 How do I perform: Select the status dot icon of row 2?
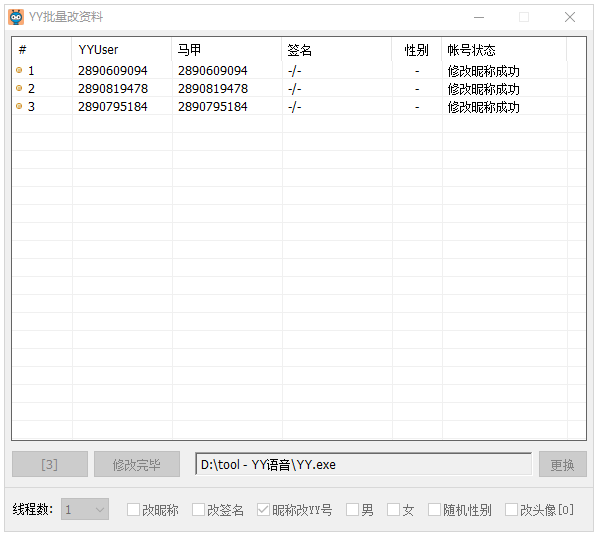[19, 88]
